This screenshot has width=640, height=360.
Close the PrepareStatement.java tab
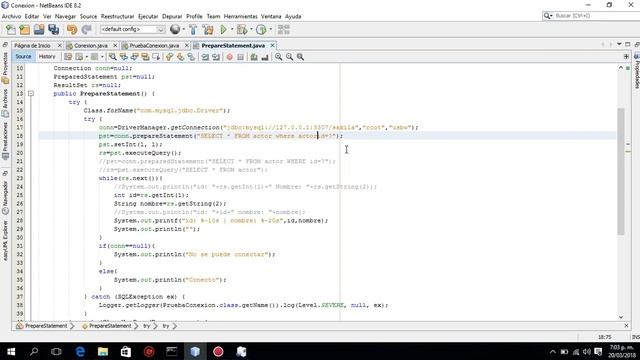272,45
